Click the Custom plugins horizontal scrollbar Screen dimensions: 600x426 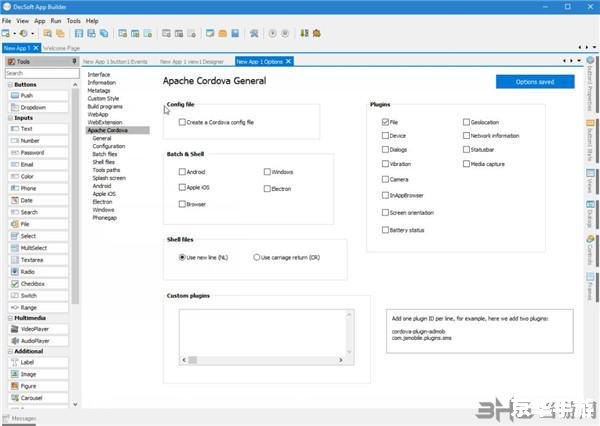[x=262, y=360]
